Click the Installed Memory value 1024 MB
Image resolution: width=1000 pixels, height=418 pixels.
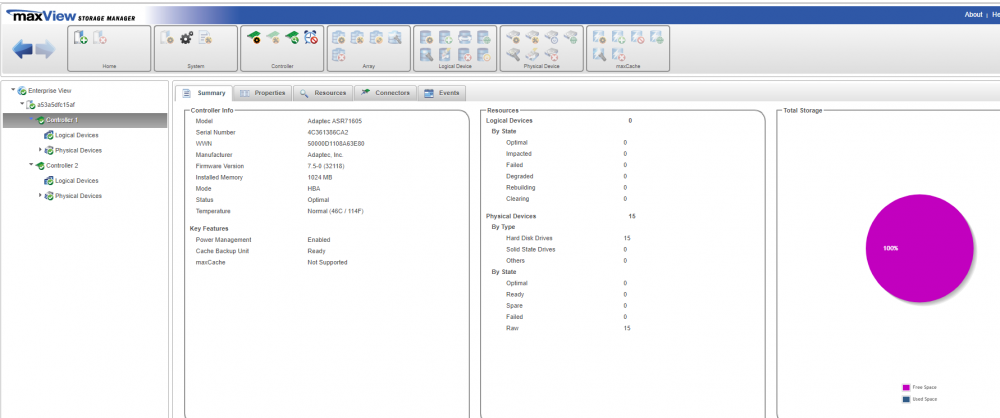(x=320, y=177)
